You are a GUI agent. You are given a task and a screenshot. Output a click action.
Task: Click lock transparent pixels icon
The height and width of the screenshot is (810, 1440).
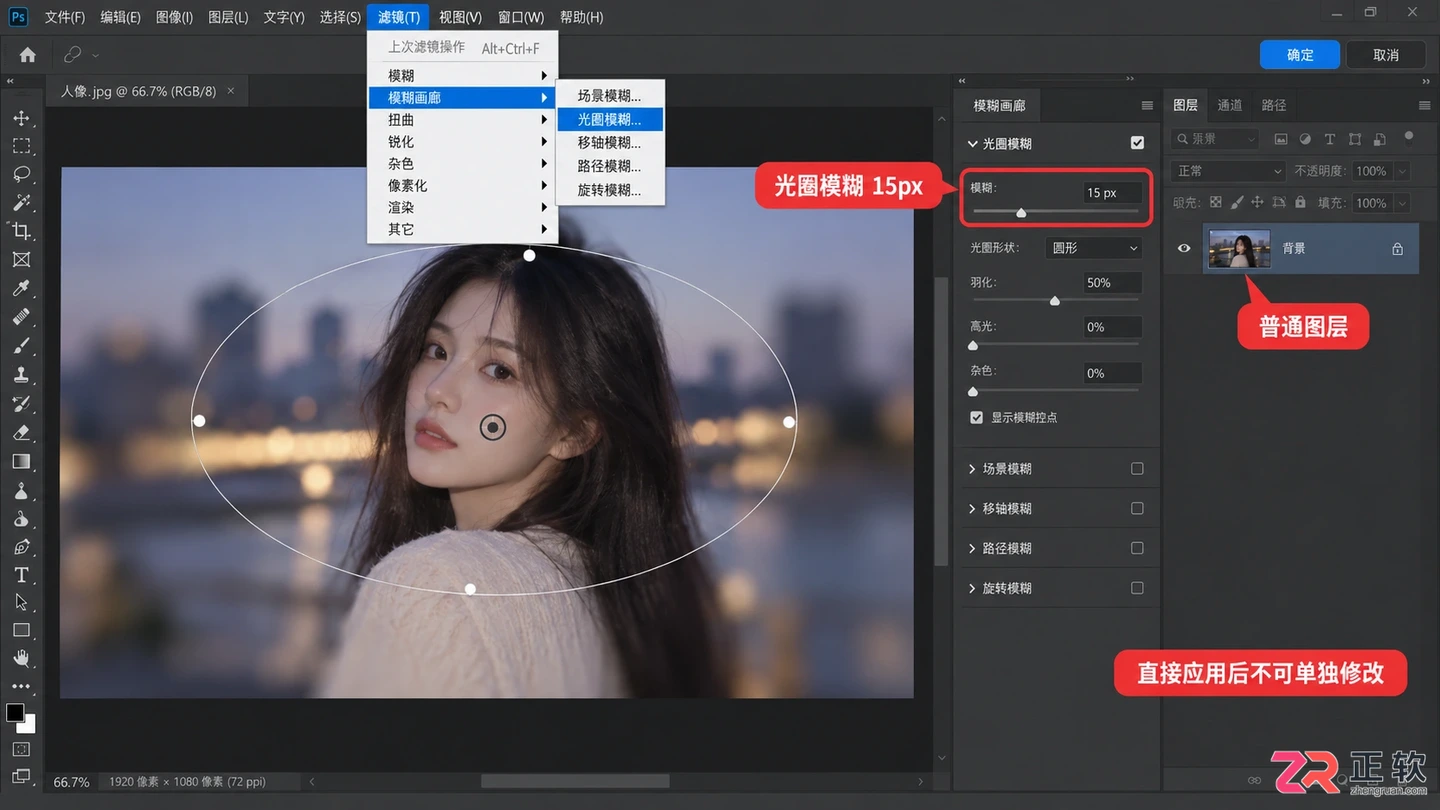click(1216, 202)
